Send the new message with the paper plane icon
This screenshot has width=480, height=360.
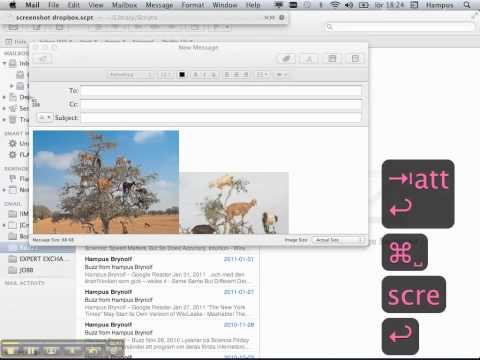(42, 59)
